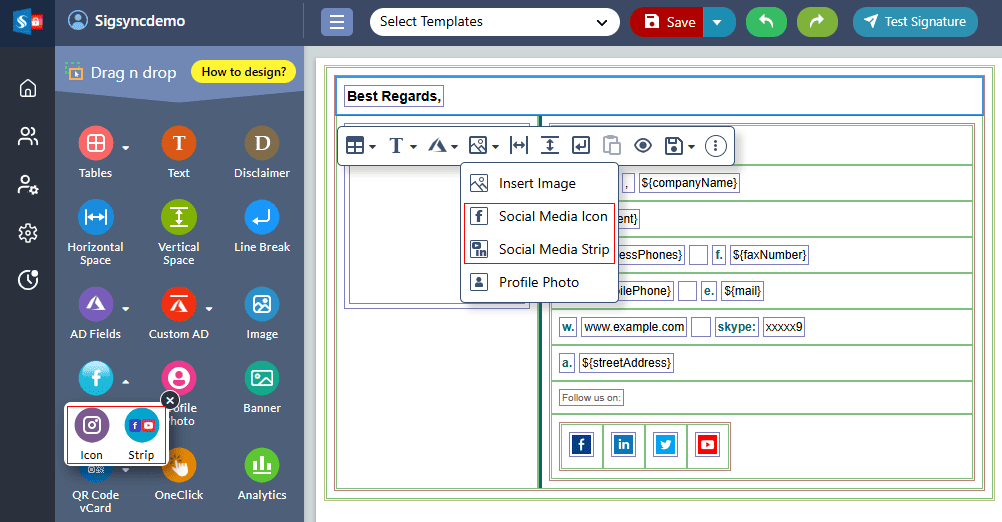This screenshot has width=1002, height=522.
Task: Toggle the hamburger menu button
Action: (x=337, y=22)
